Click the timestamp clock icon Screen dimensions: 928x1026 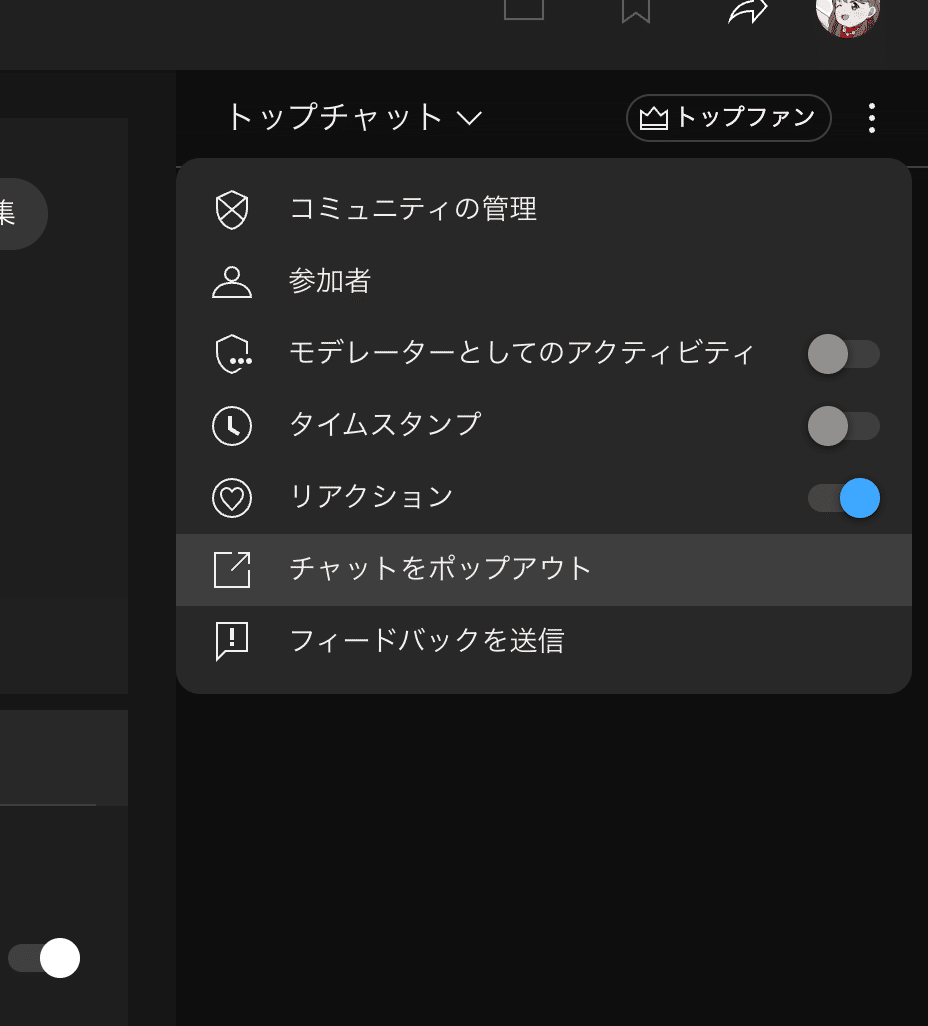[232, 426]
